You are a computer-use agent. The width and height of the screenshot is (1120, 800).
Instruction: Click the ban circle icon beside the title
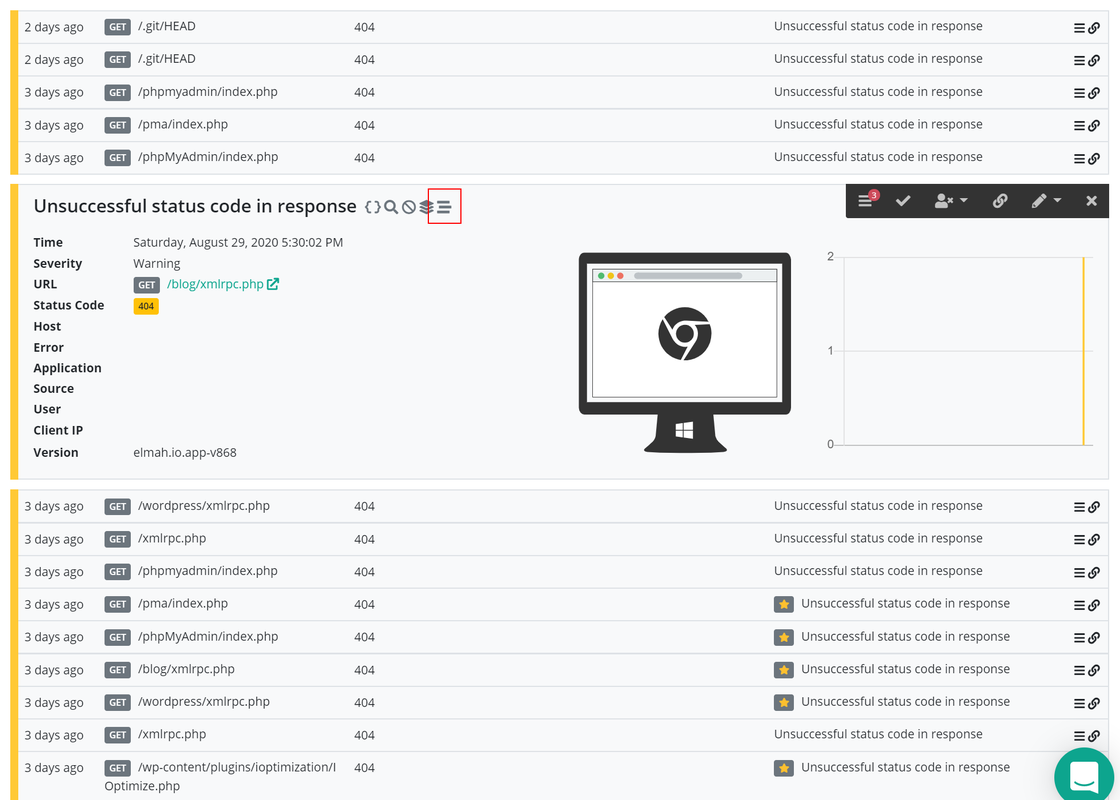[409, 207]
